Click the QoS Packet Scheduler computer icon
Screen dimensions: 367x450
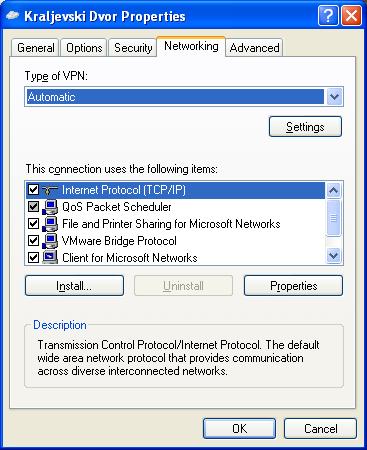point(50,207)
